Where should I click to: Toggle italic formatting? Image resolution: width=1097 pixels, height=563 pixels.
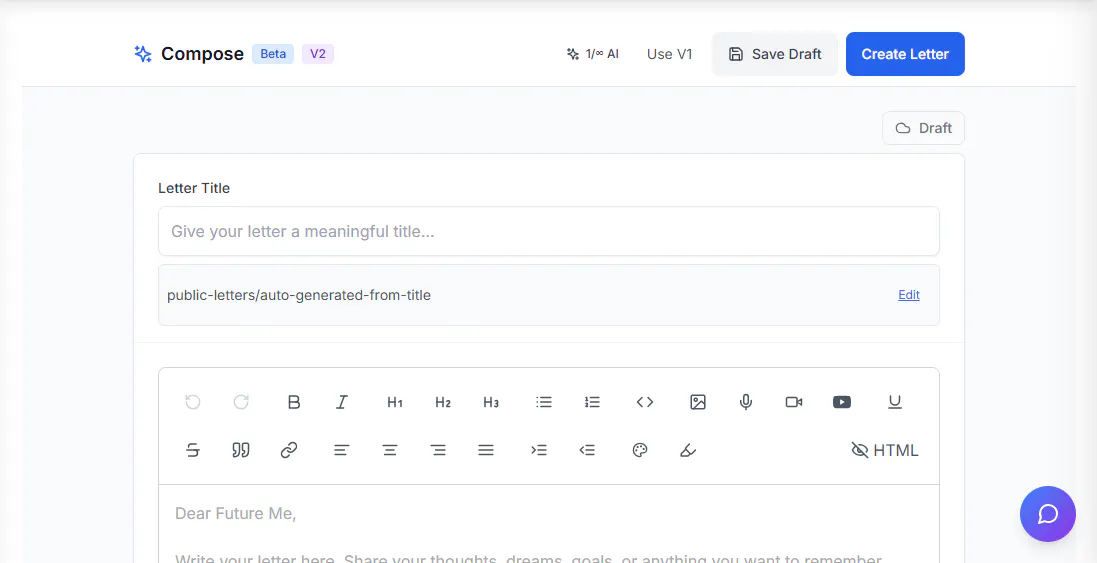(x=341, y=402)
